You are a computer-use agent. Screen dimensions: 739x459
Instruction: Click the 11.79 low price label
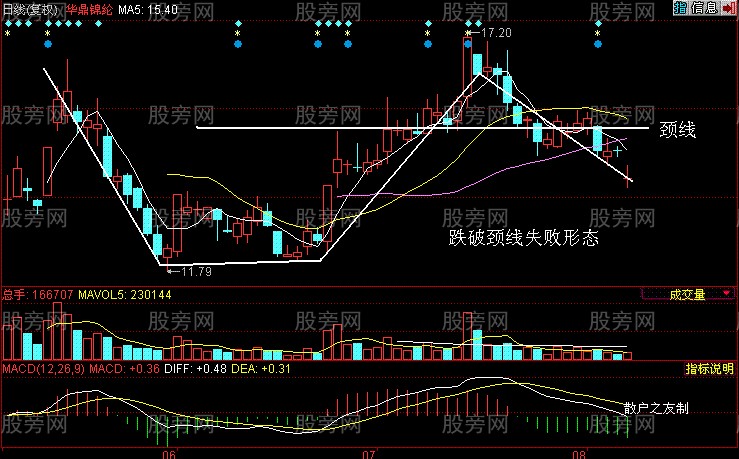click(x=197, y=271)
